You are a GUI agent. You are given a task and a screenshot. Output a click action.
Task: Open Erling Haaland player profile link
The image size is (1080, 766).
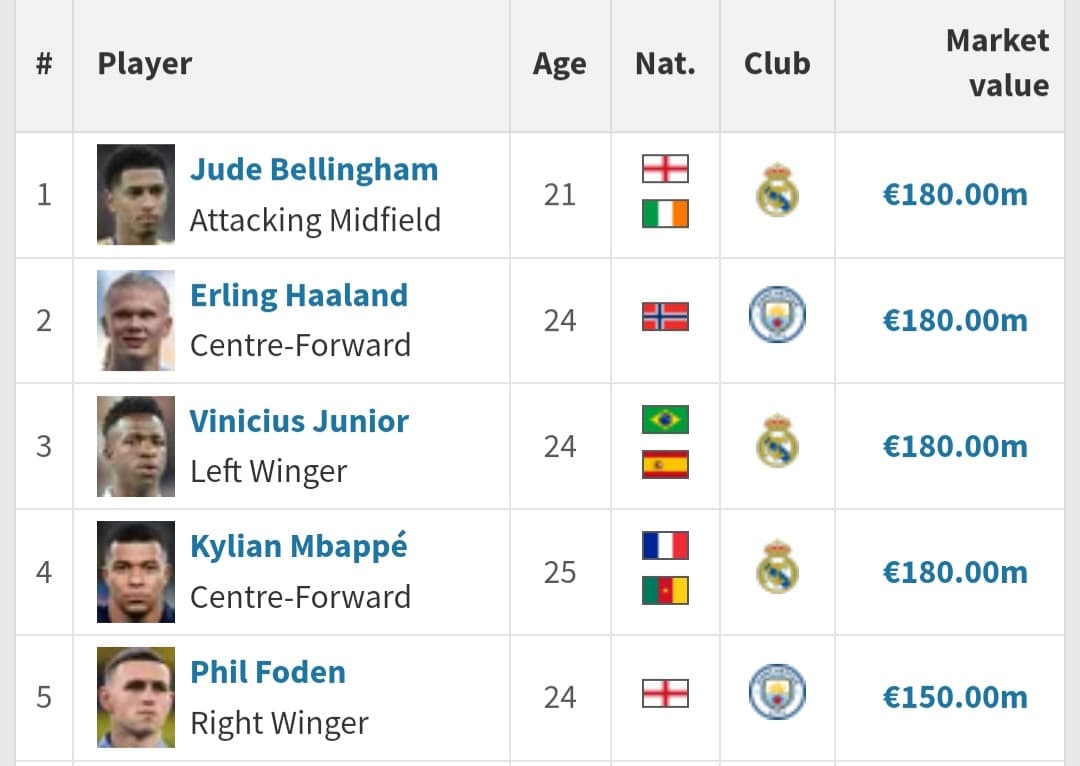pyautogui.click(x=299, y=296)
